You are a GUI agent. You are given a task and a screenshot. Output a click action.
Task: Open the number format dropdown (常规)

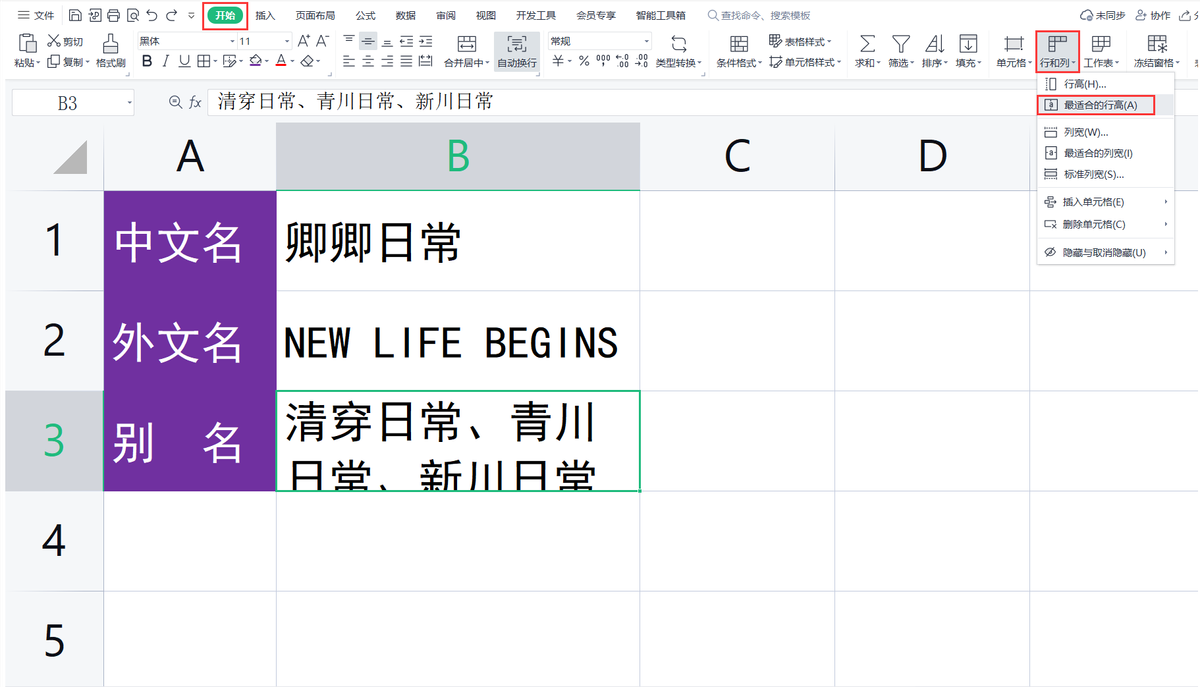pos(646,41)
